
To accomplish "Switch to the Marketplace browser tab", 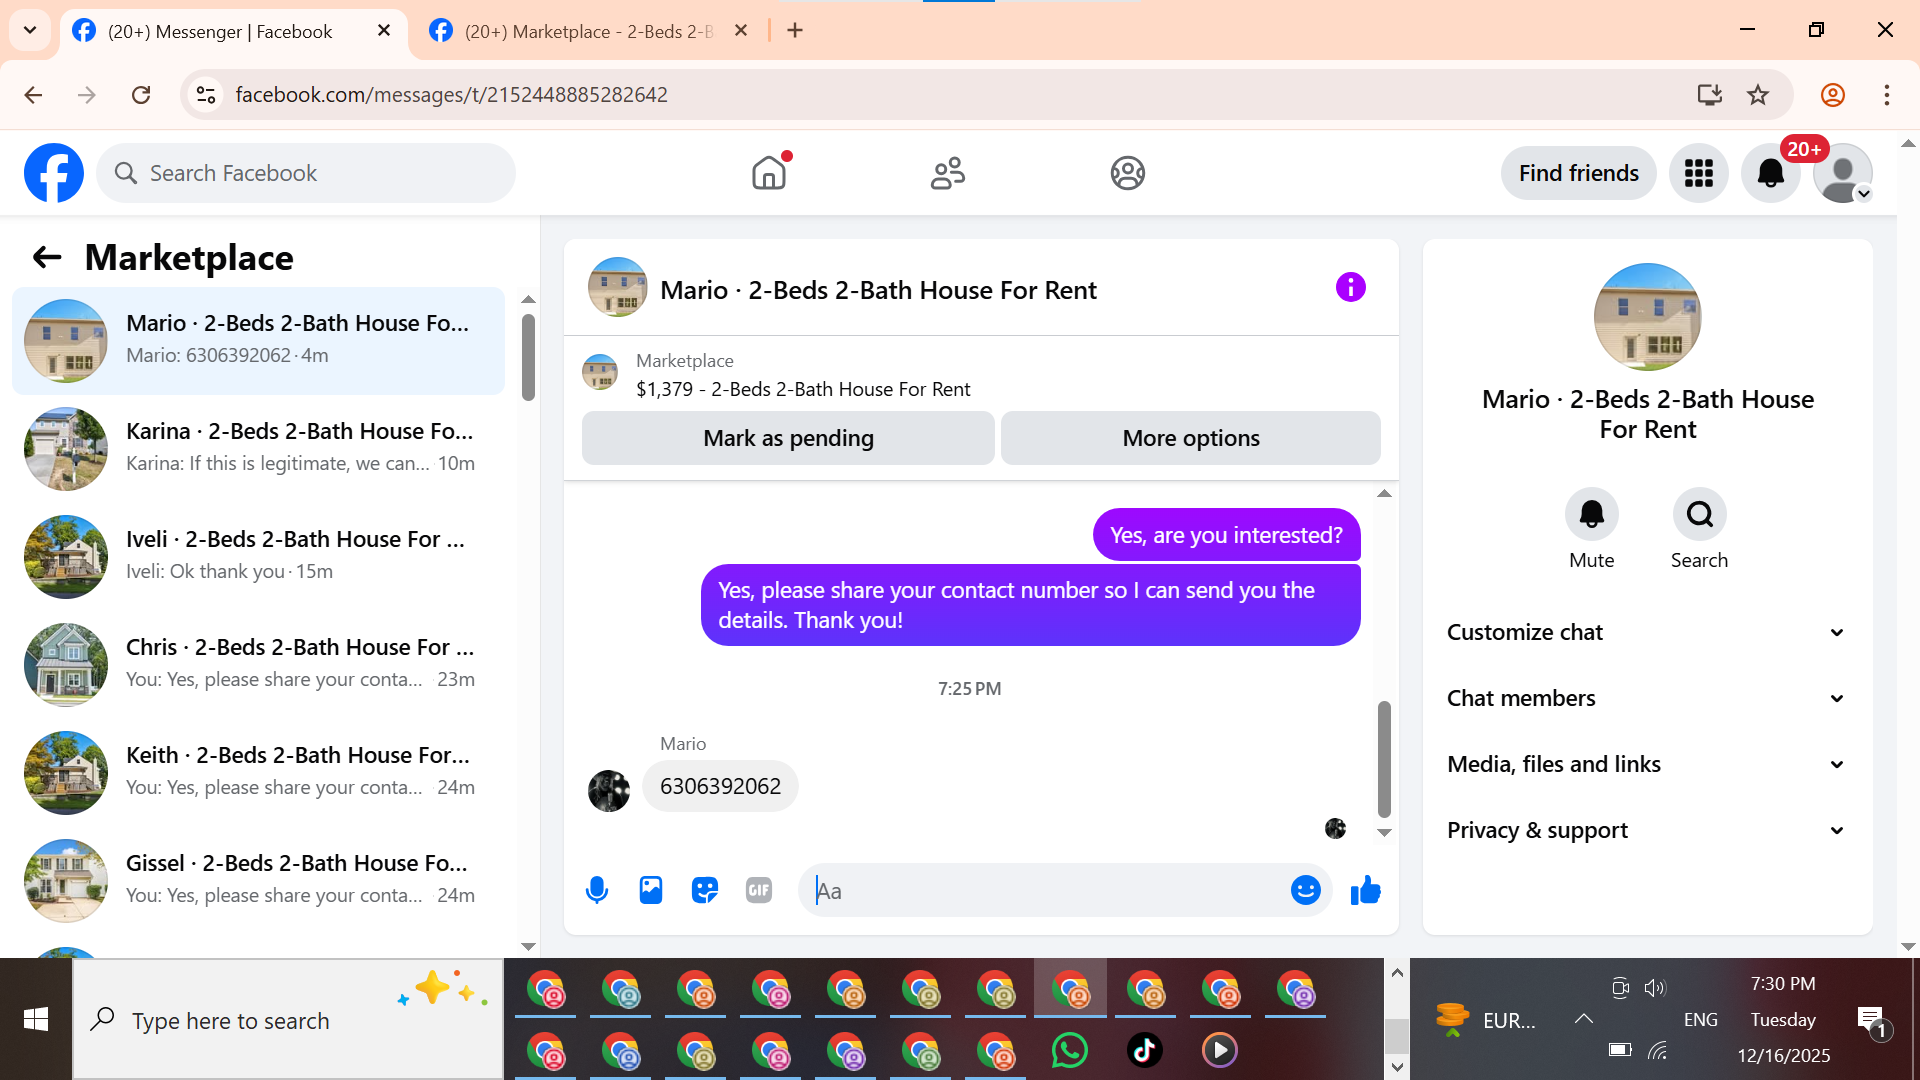I will (x=588, y=31).
